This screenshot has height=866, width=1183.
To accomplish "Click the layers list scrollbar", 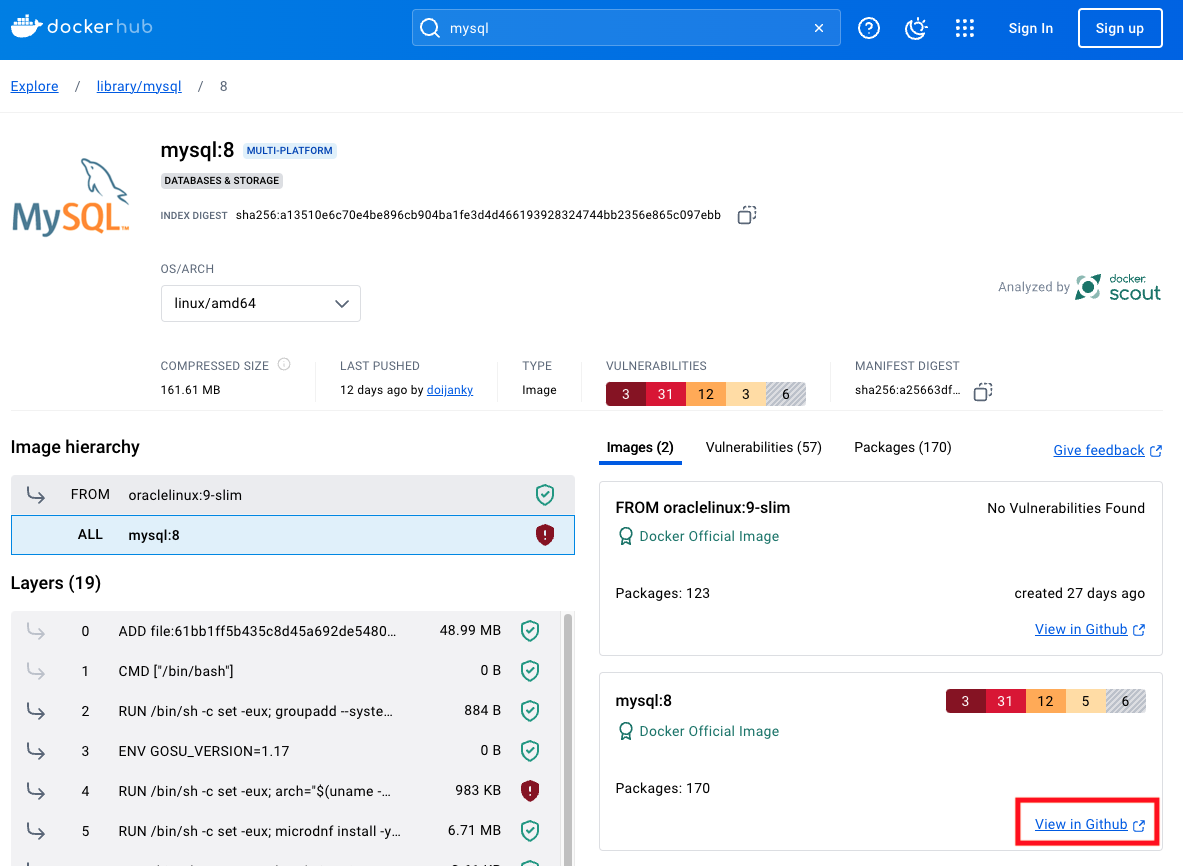I will click(568, 739).
